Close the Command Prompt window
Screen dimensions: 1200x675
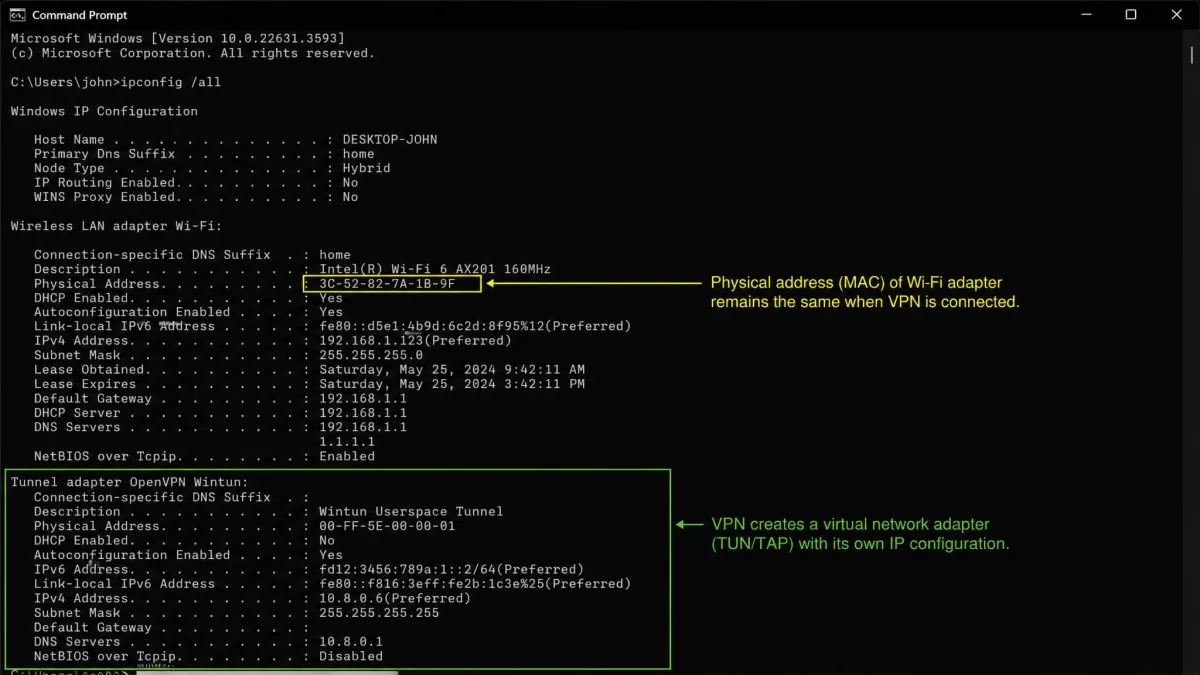click(x=1177, y=15)
